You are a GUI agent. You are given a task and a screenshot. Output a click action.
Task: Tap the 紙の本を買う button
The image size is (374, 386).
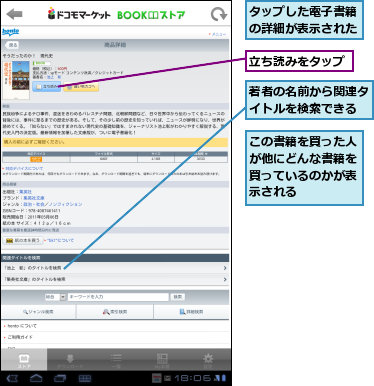pos(23,240)
